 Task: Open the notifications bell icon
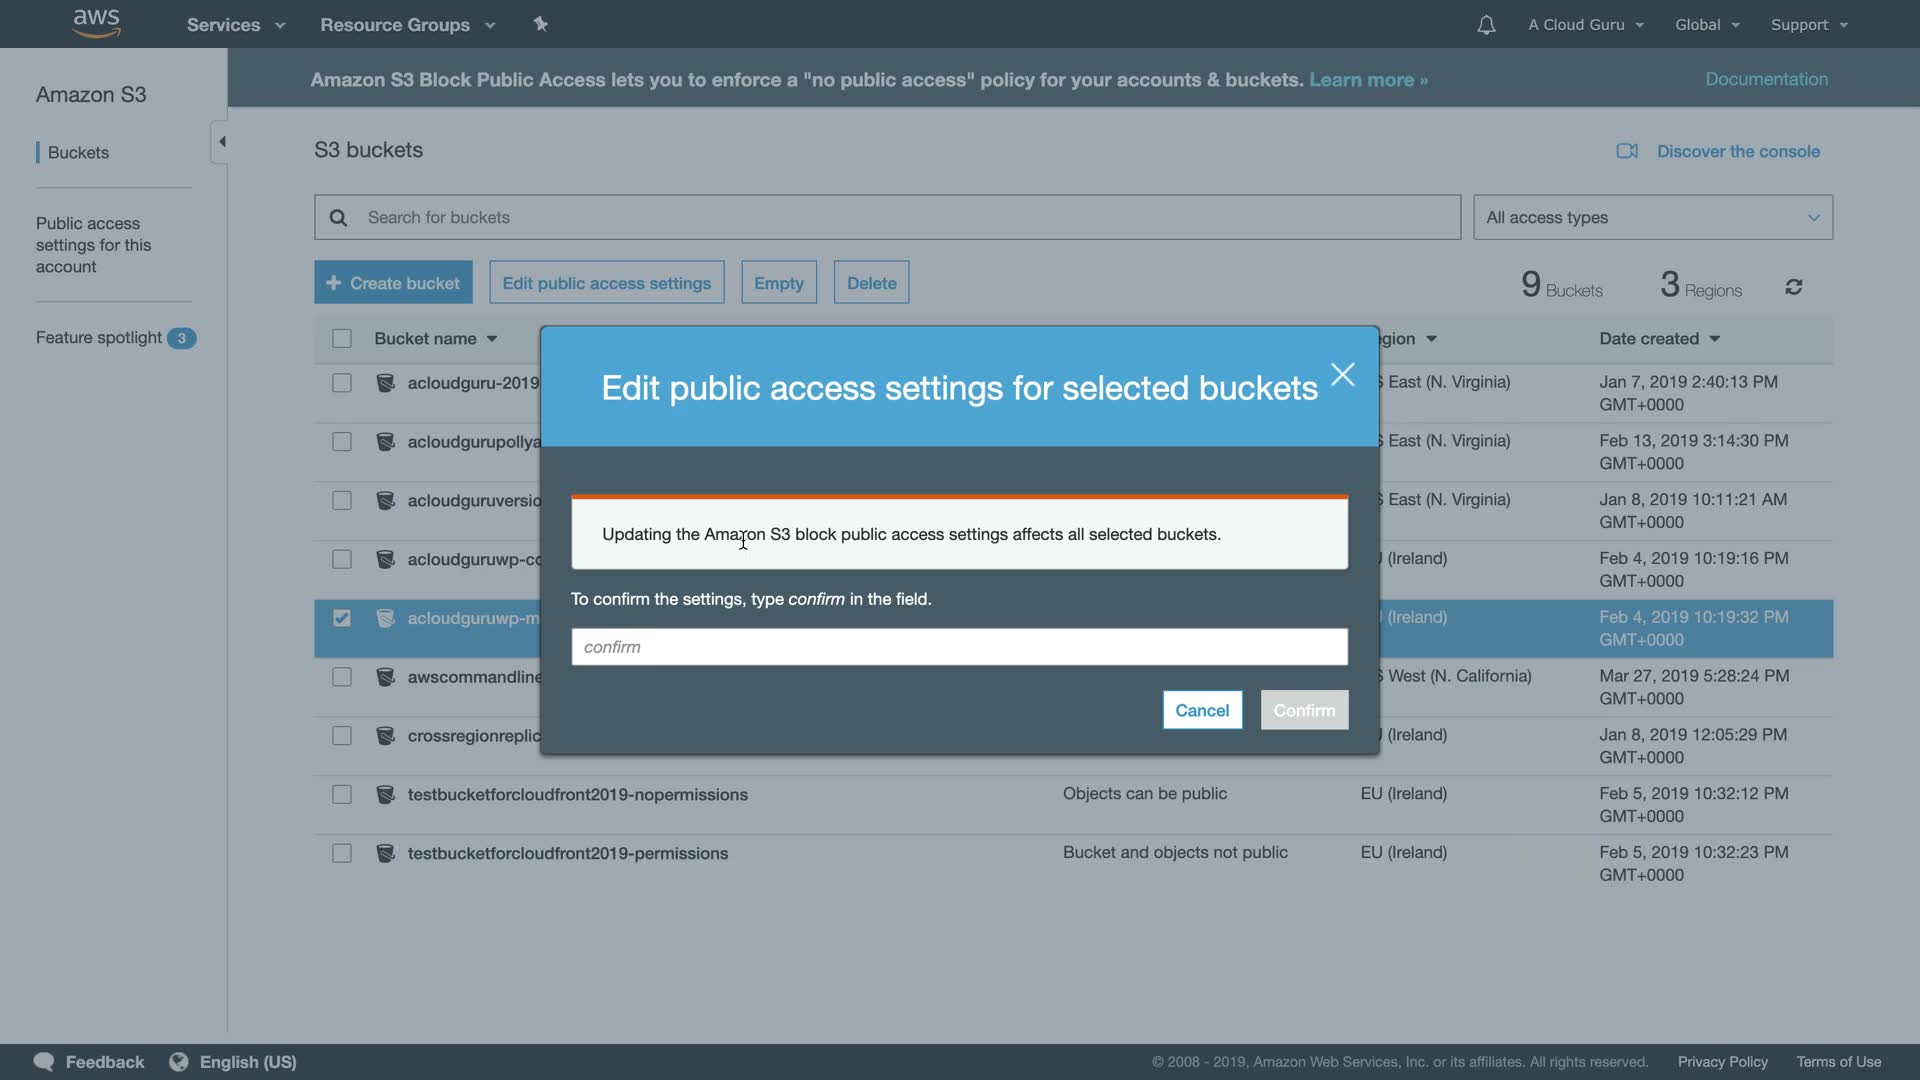click(x=1486, y=25)
